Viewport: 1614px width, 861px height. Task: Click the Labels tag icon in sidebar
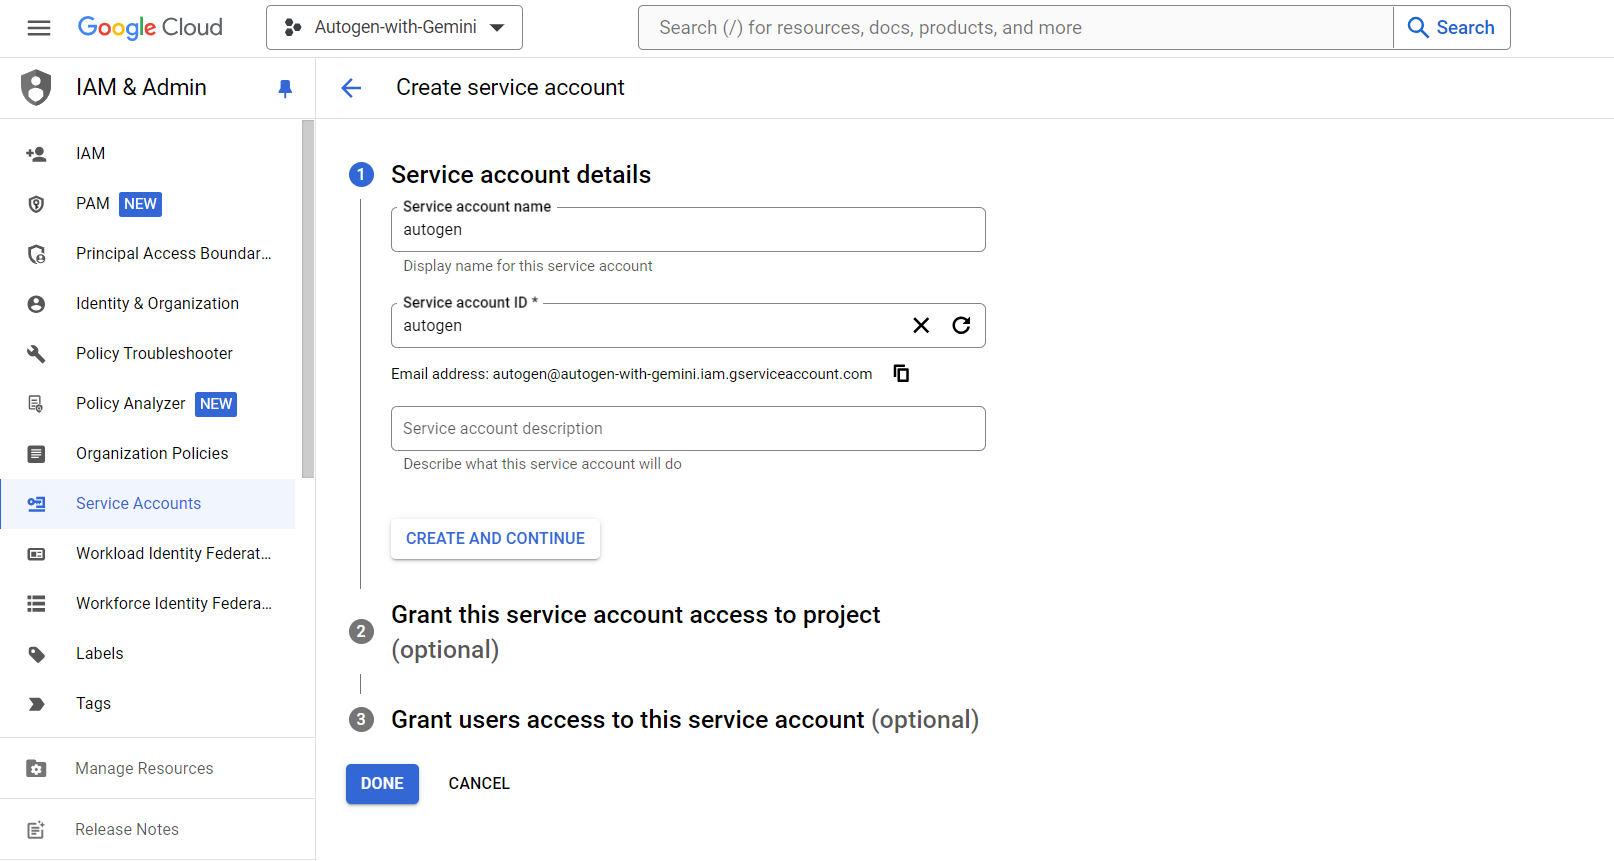coord(36,654)
